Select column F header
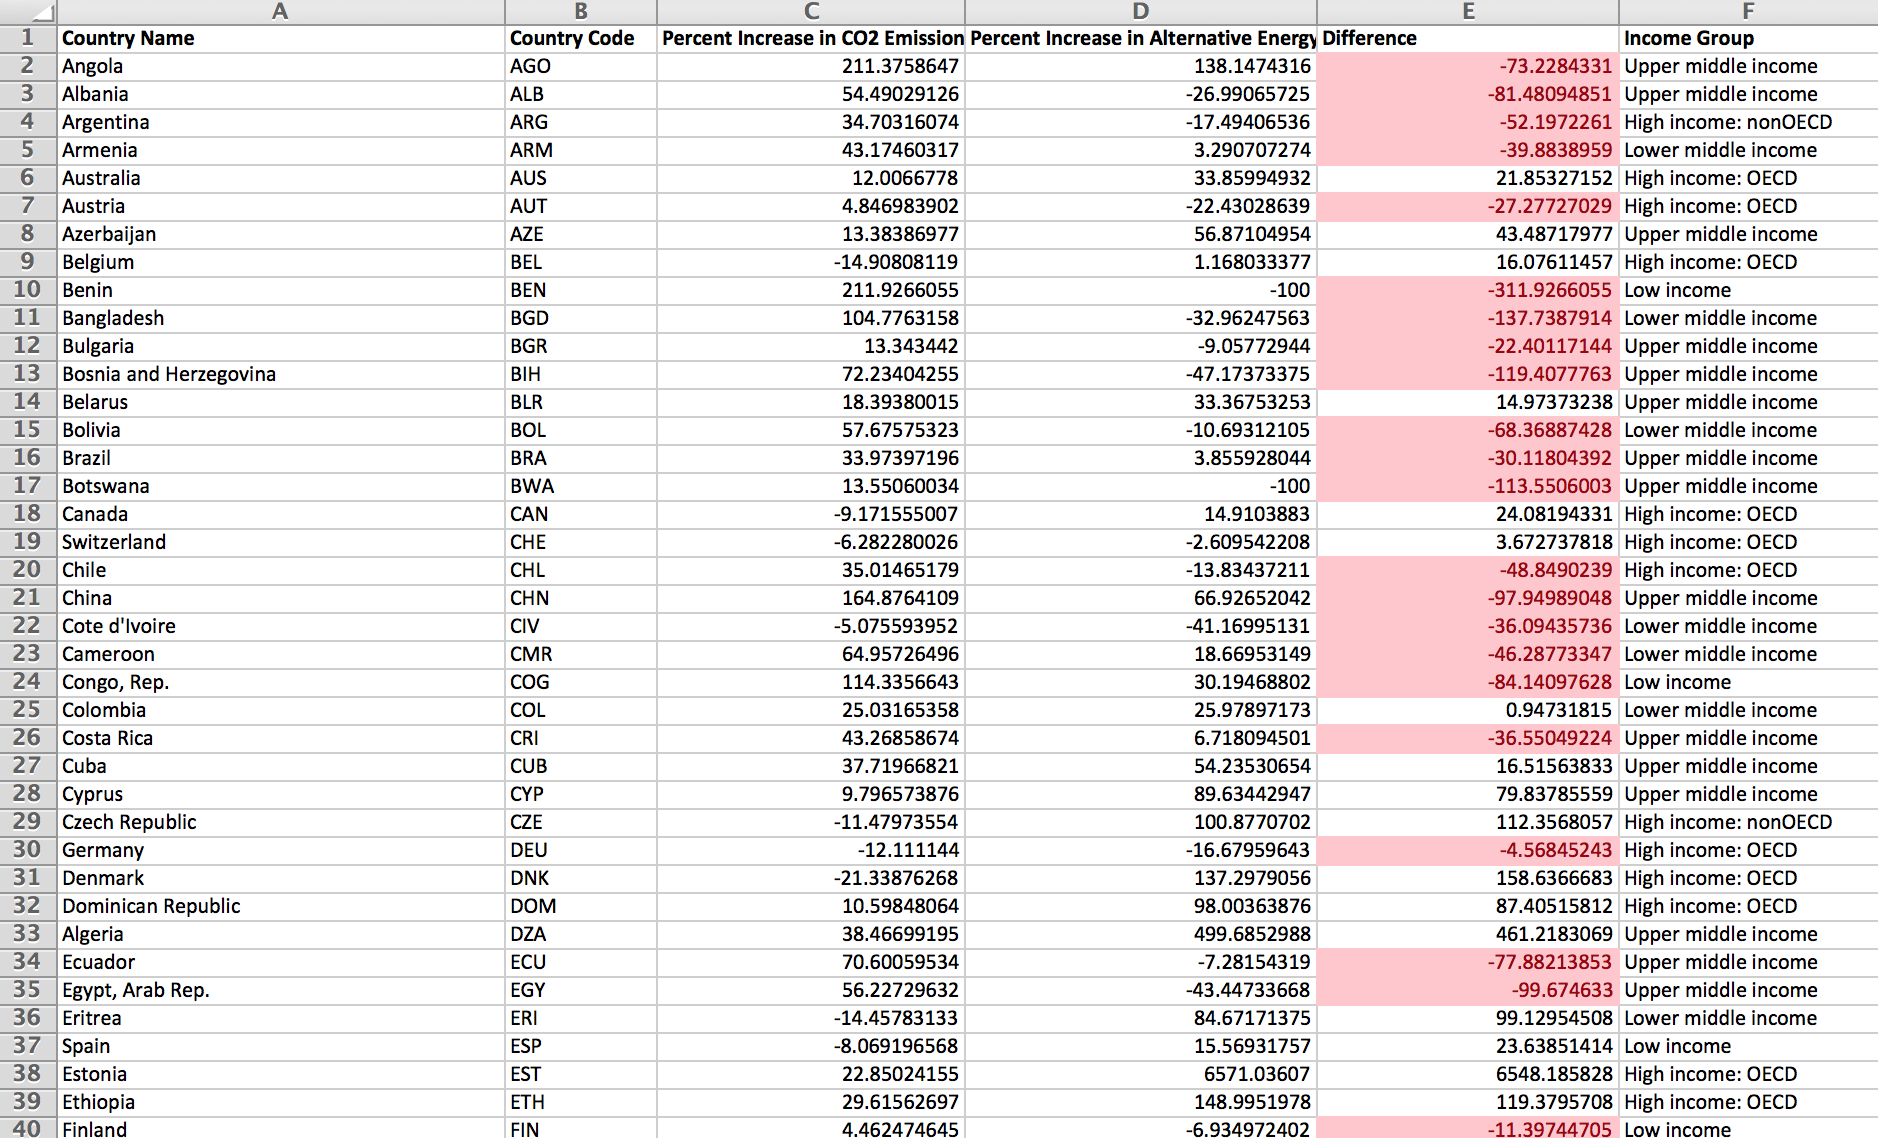 1747,11
